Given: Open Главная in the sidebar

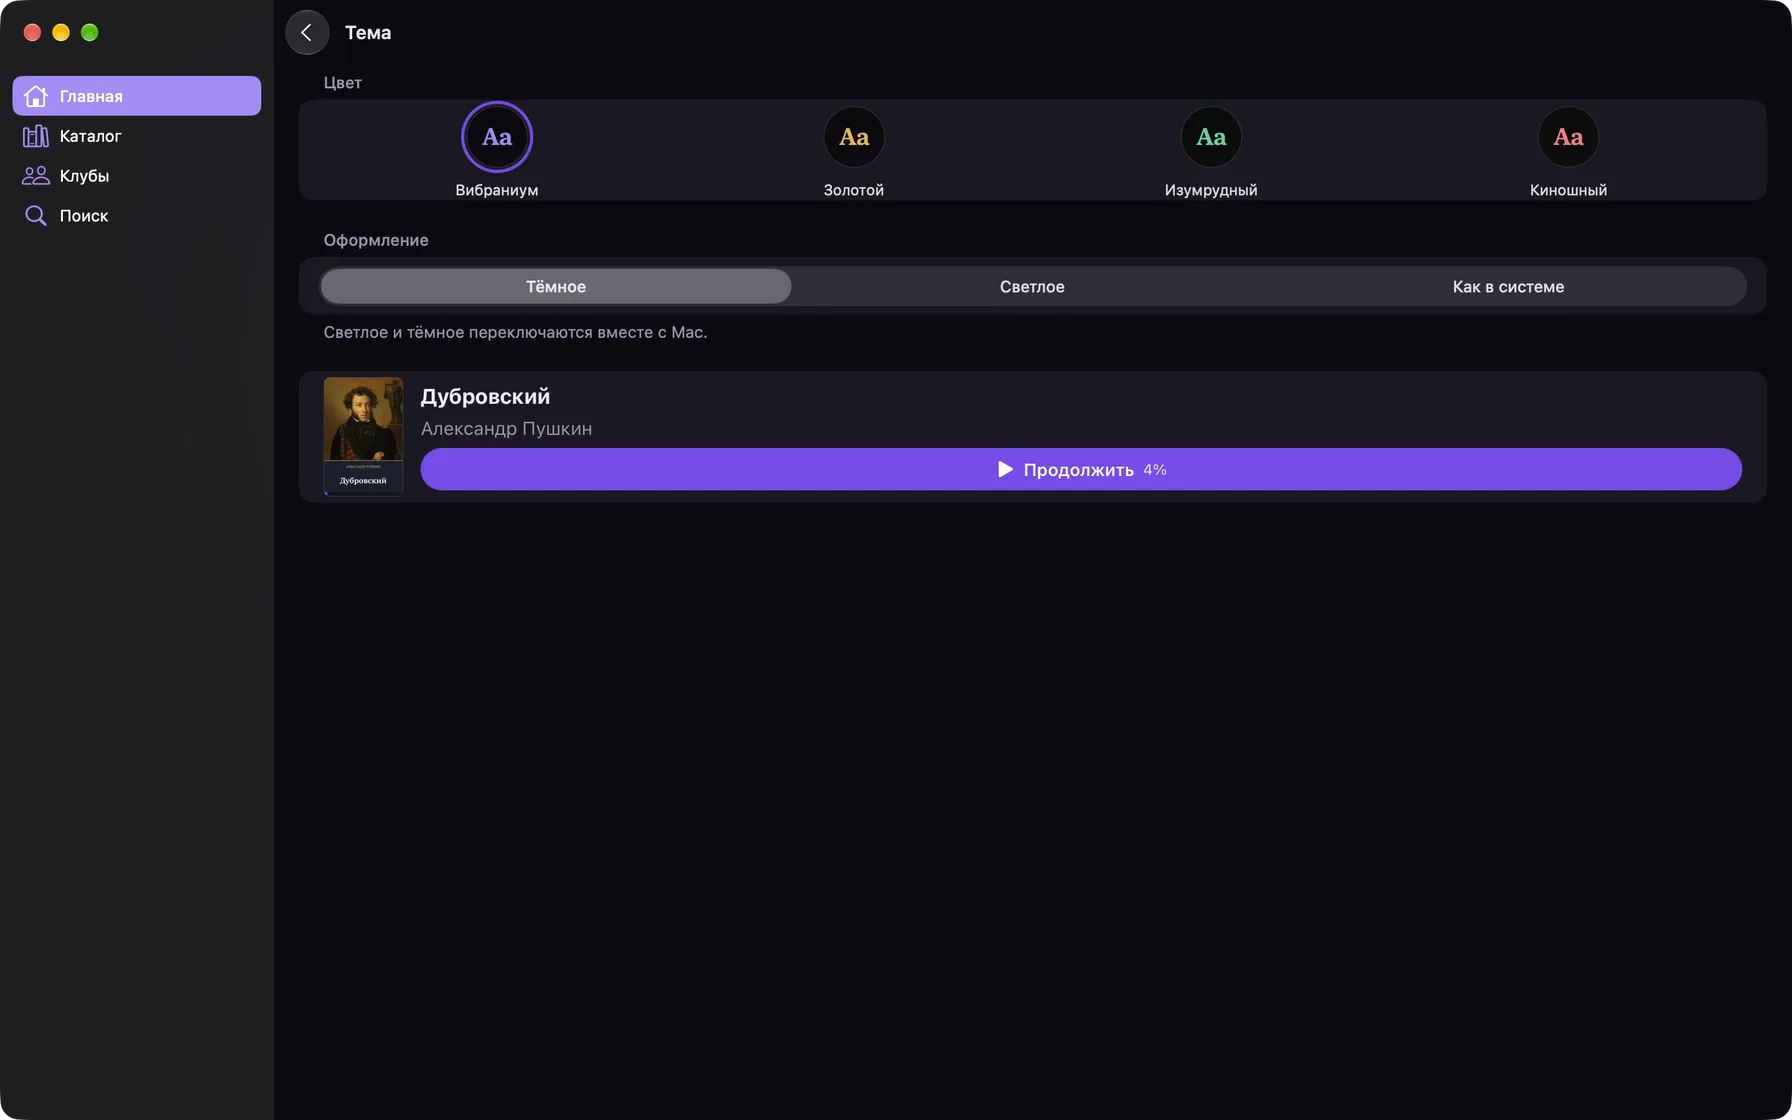Looking at the screenshot, I should (137, 96).
